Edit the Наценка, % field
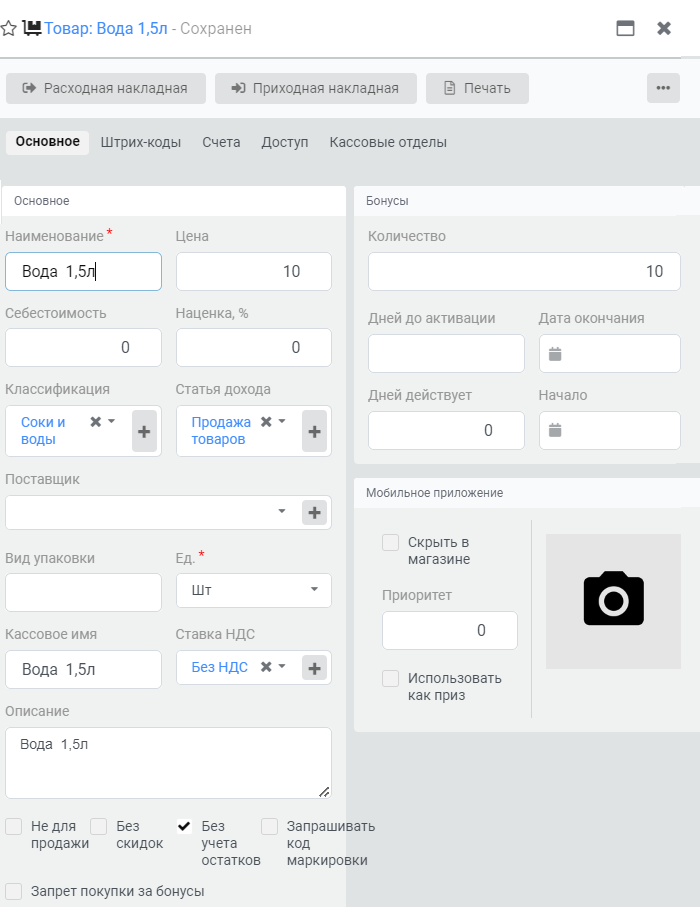700x907 pixels. [254, 347]
